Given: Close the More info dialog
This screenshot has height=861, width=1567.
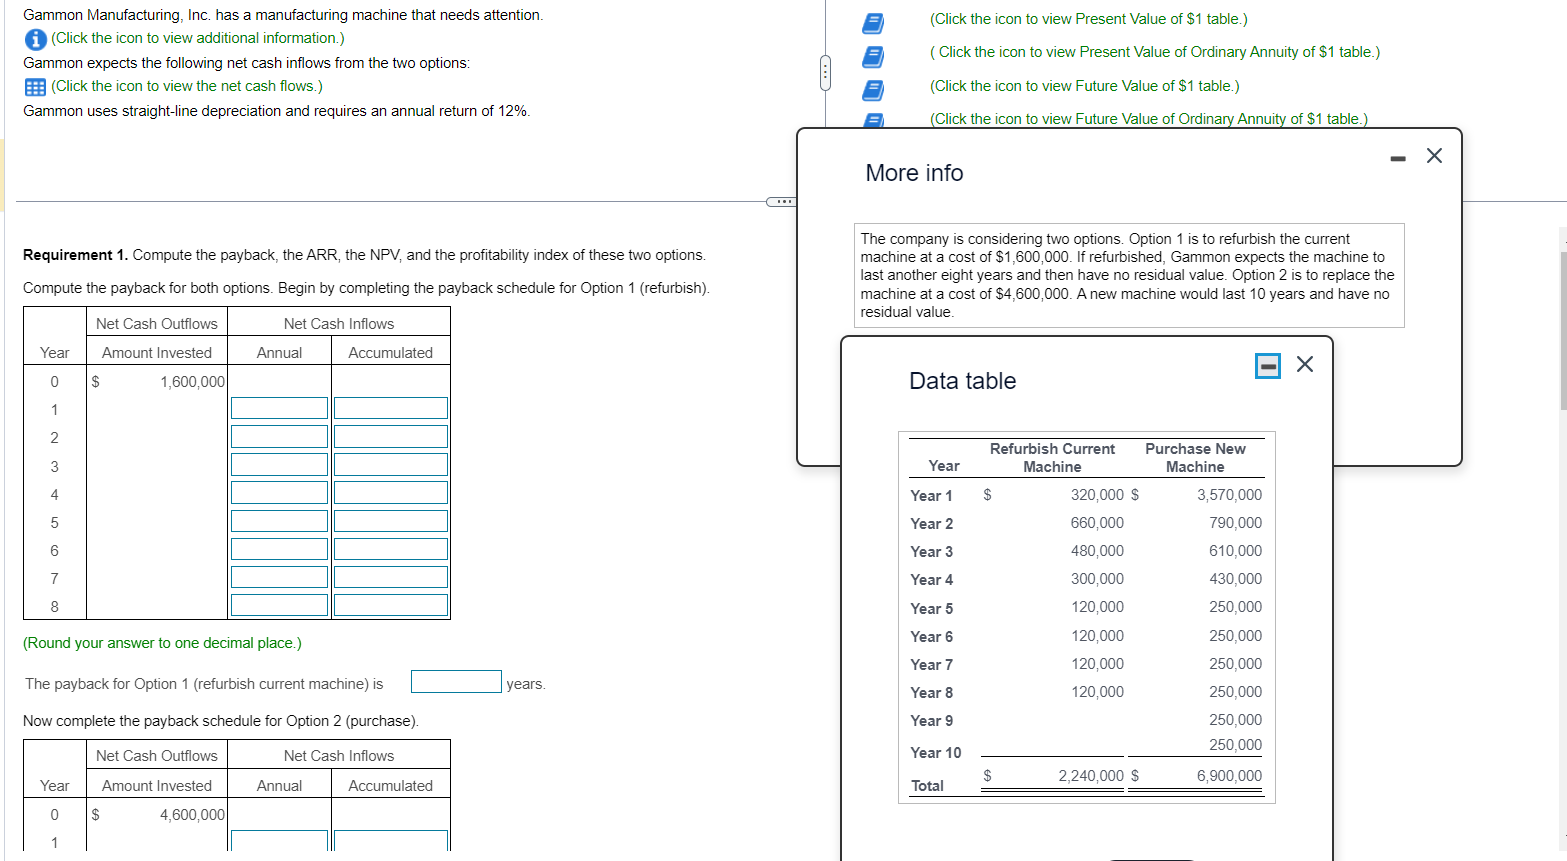Looking at the screenshot, I should tap(1434, 156).
